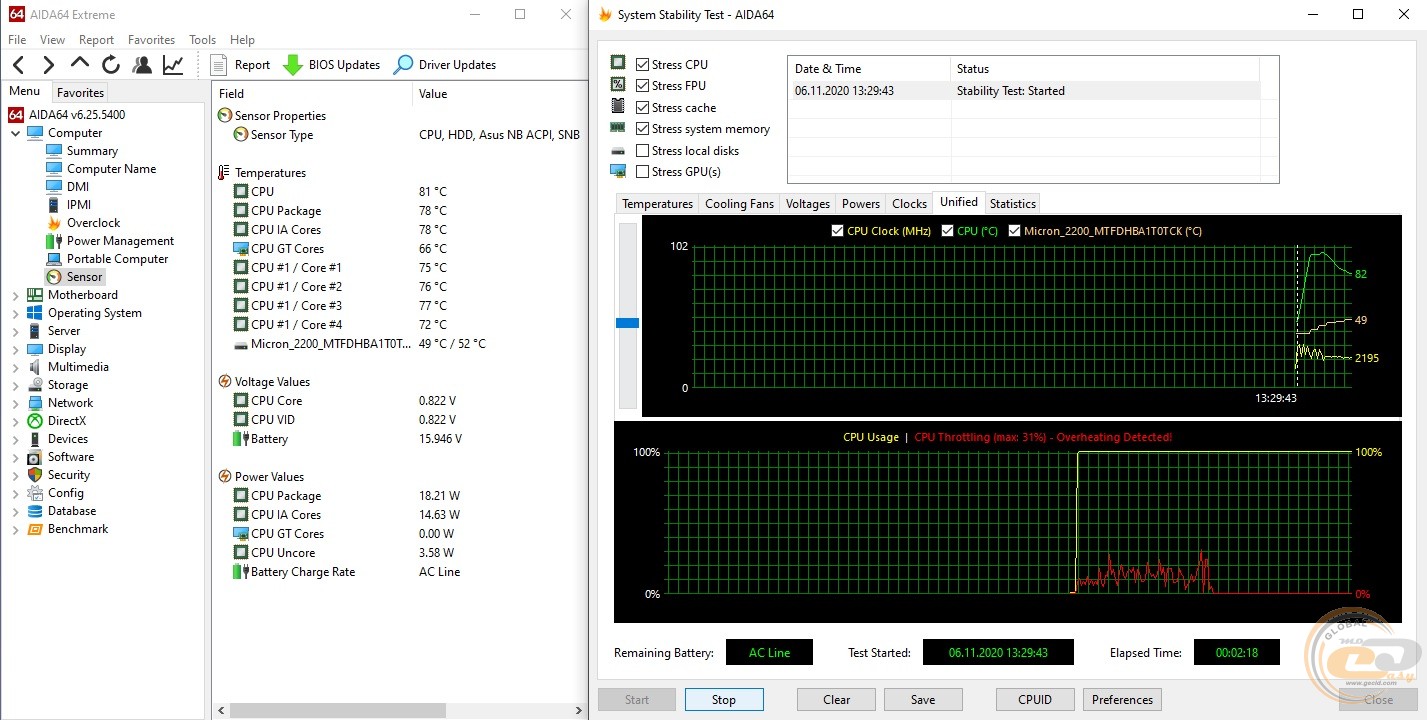Select the Sensor gauge icon in tree

[54, 277]
